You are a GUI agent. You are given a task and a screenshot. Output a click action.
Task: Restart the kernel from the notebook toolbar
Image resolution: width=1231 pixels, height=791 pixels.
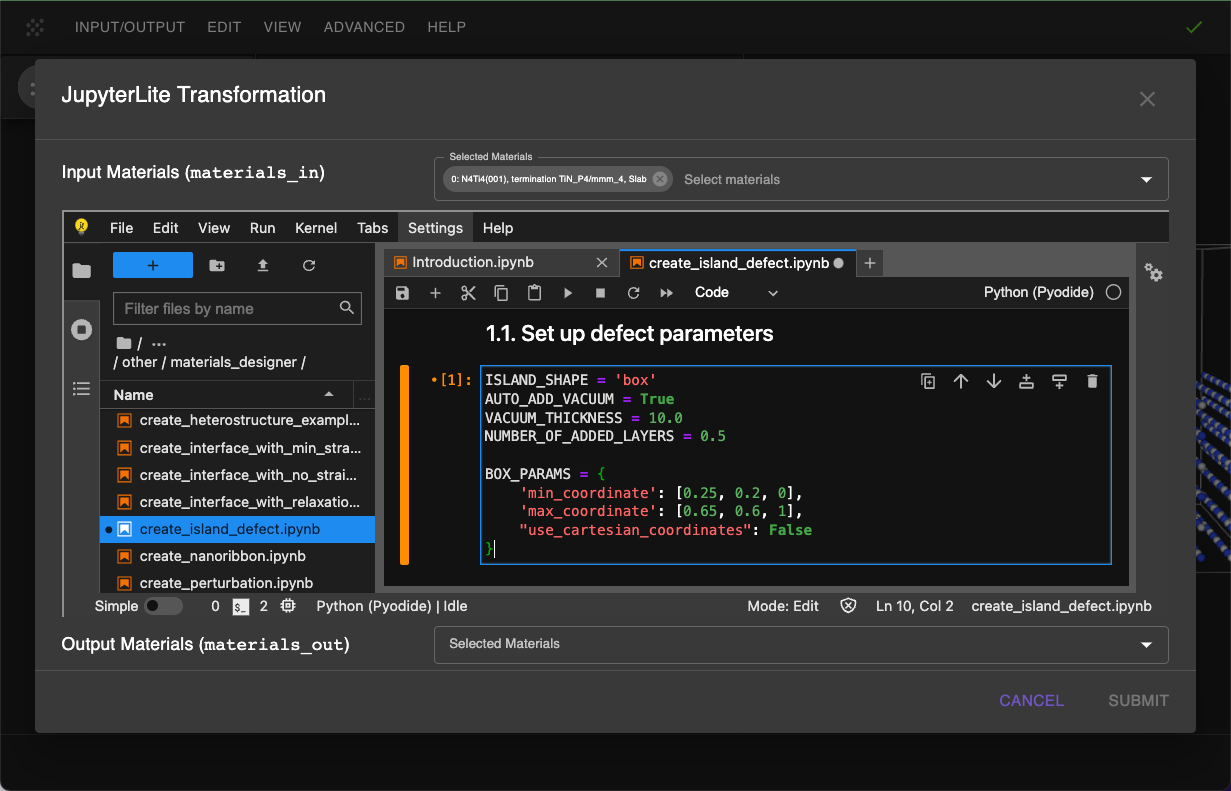(x=633, y=293)
